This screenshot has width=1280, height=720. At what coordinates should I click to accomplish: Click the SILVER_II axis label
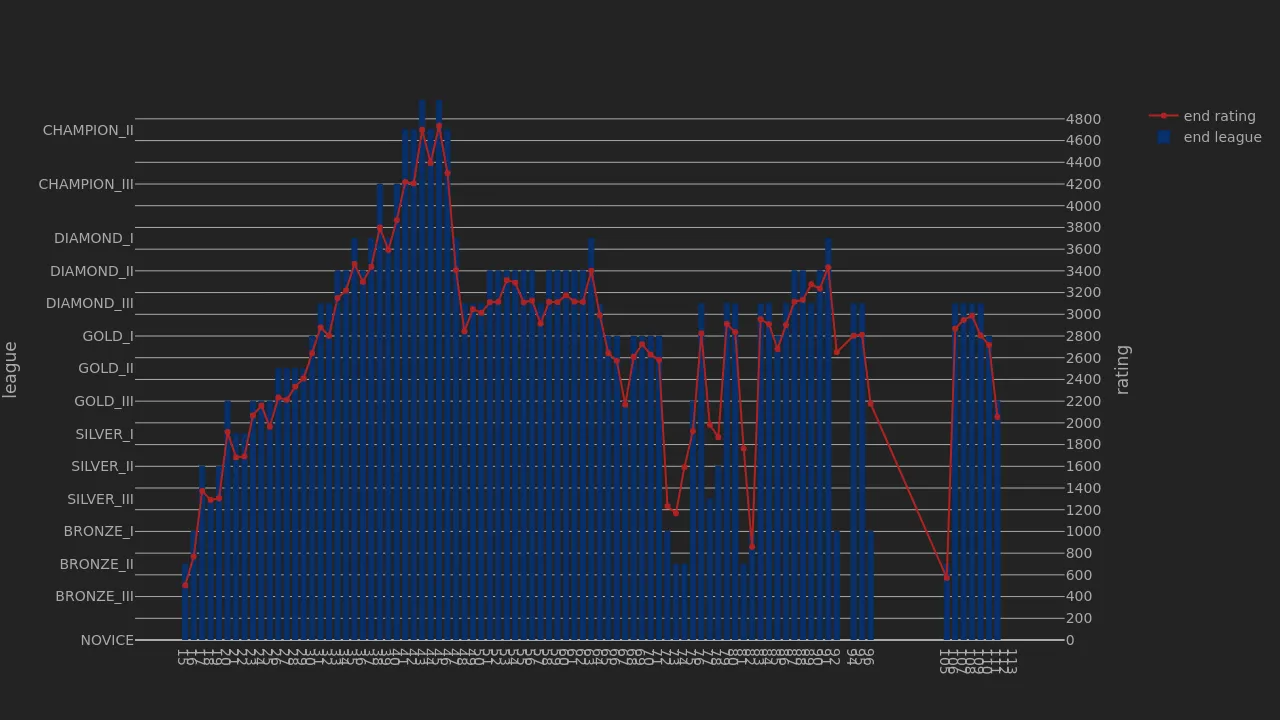click(x=103, y=466)
